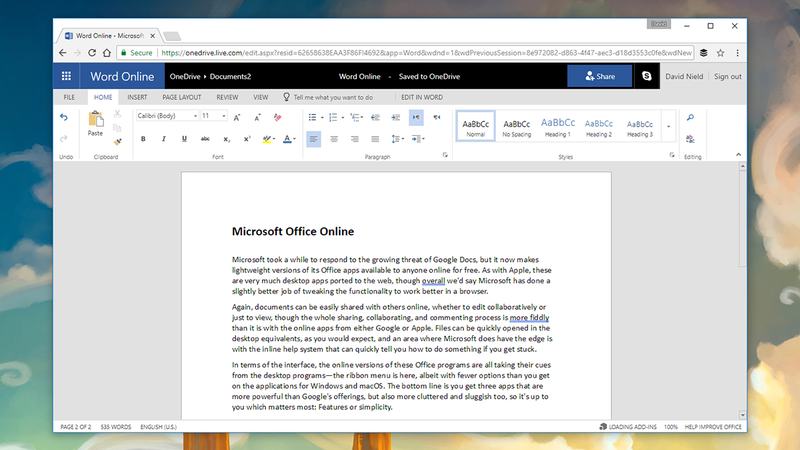
Task: Toggle italic formatting
Action: 164,139
